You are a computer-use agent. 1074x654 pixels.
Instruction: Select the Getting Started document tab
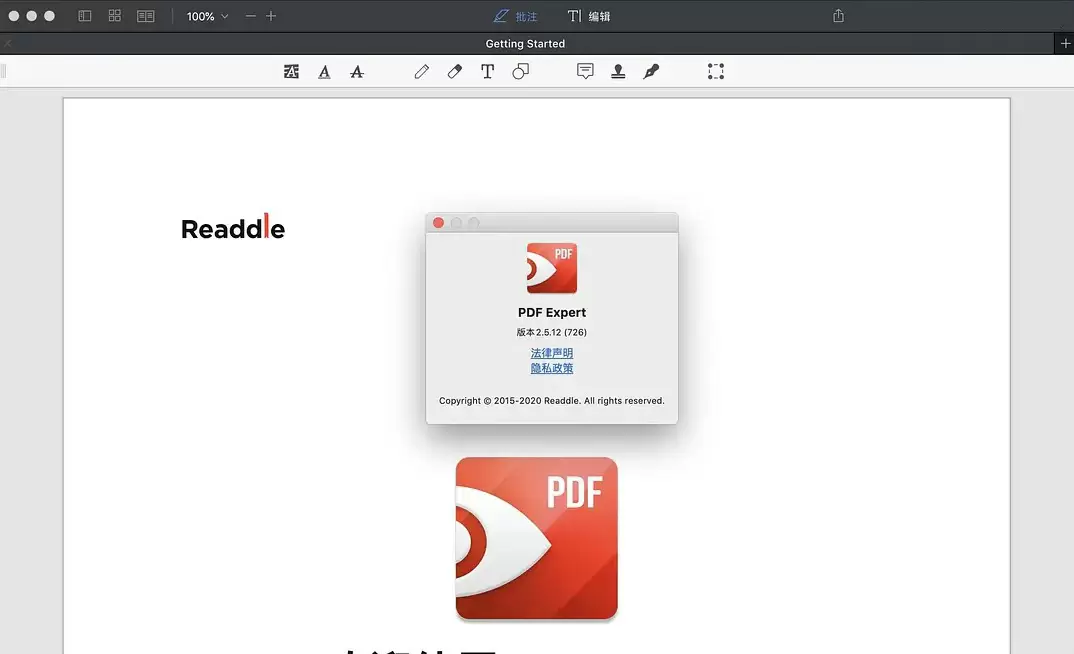[x=525, y=43]
